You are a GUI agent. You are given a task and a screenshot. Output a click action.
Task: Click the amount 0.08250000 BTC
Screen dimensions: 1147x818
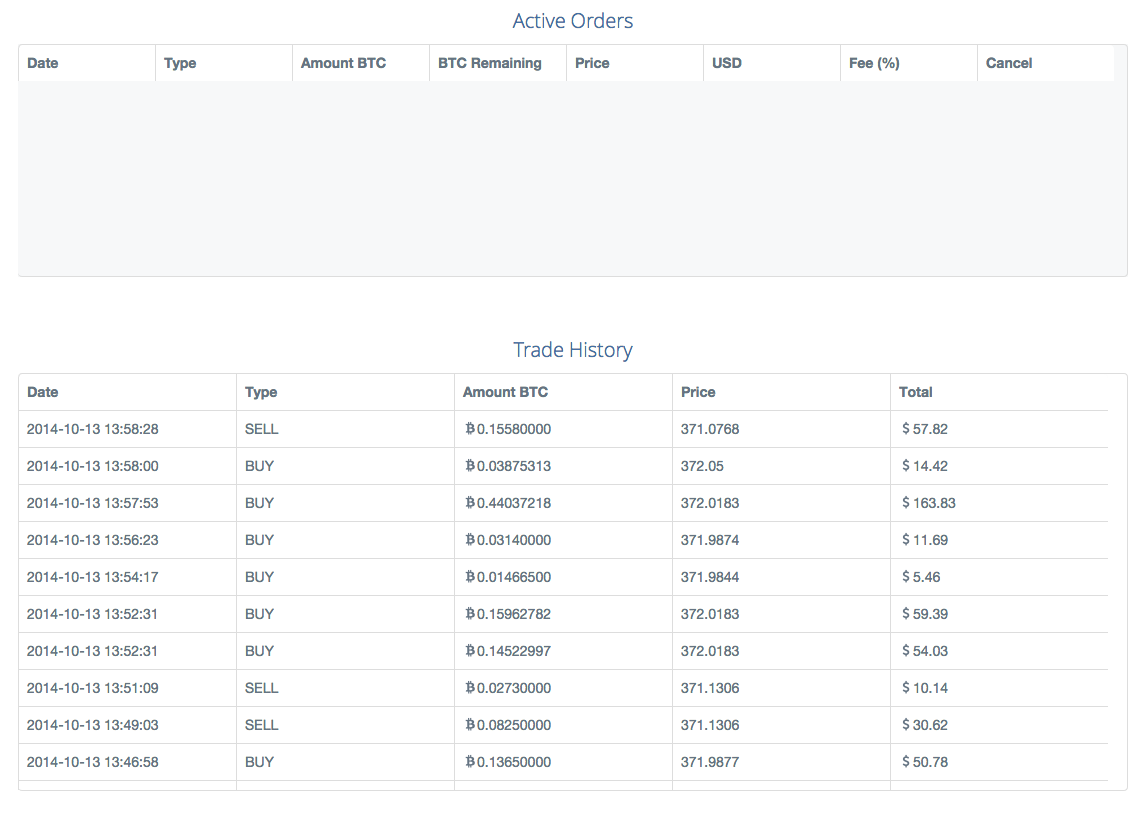(508, 725)
